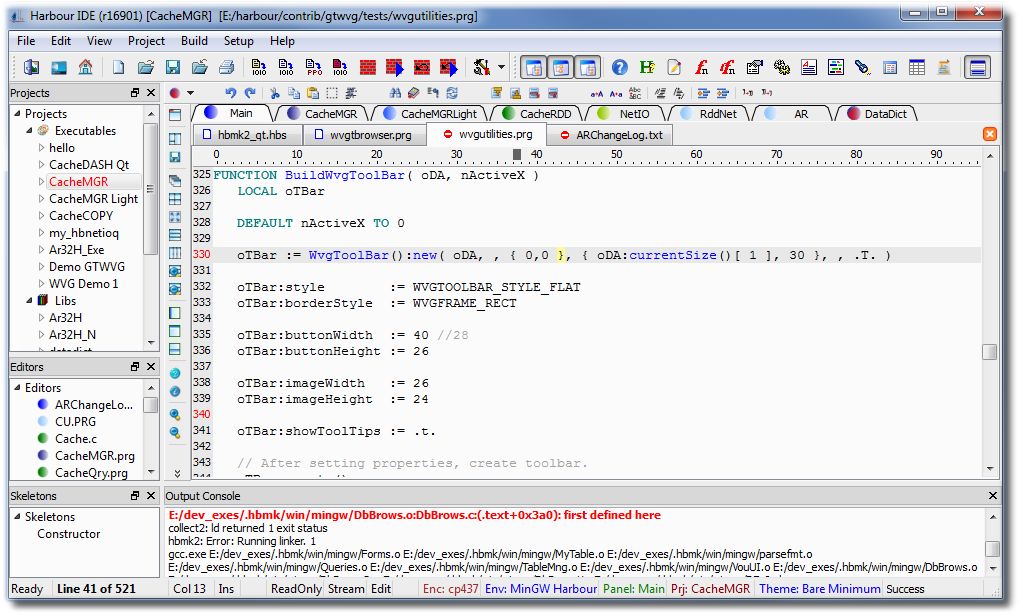Screen dimensions: 1023x616
Task: Click the save diskette toolbar icon
Action: 172,68
